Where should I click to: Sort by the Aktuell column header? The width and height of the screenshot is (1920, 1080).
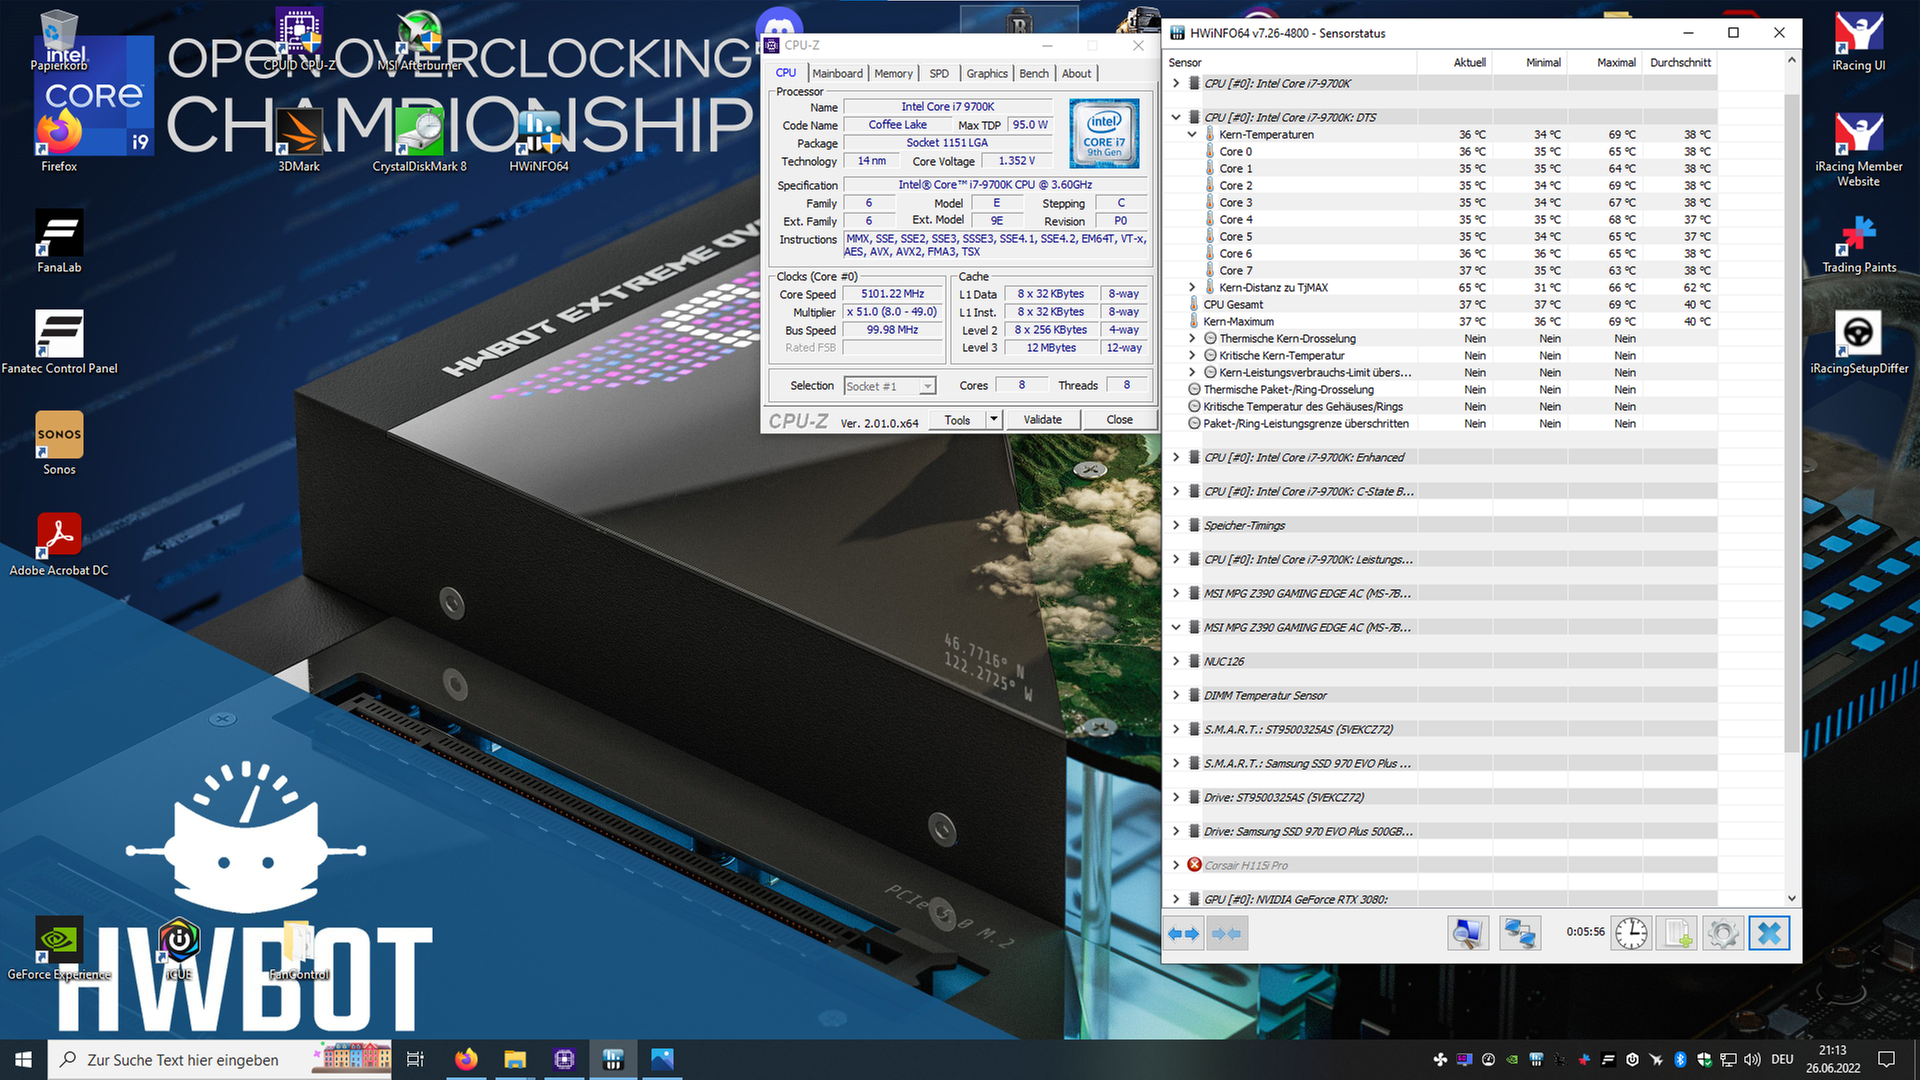coord(1454,62)
